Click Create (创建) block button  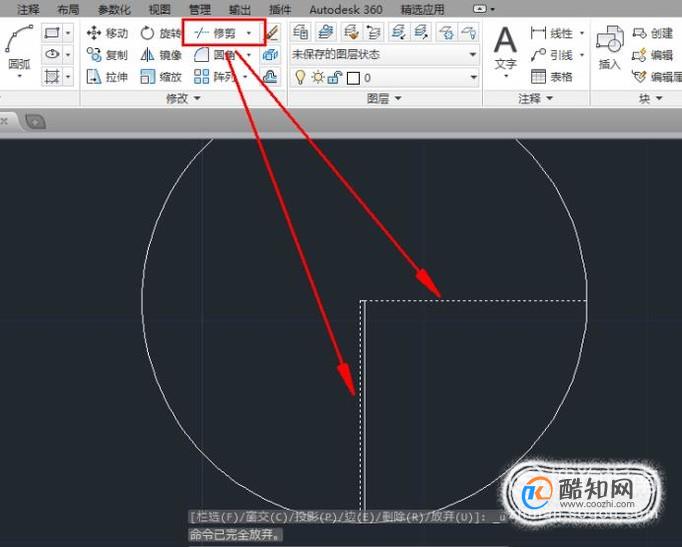652,33
